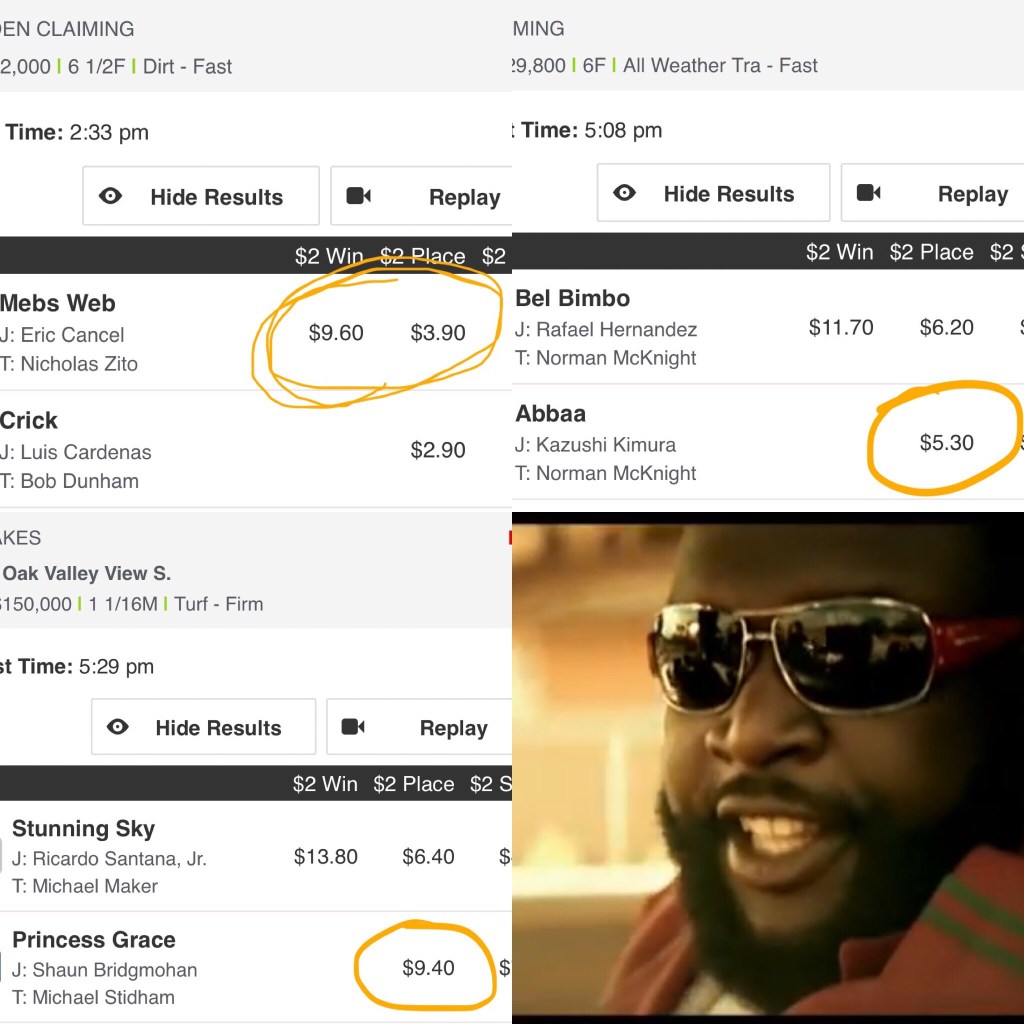1024x1024 pixels.
Task: Select horse Stunning Sky
Action: 84,828
